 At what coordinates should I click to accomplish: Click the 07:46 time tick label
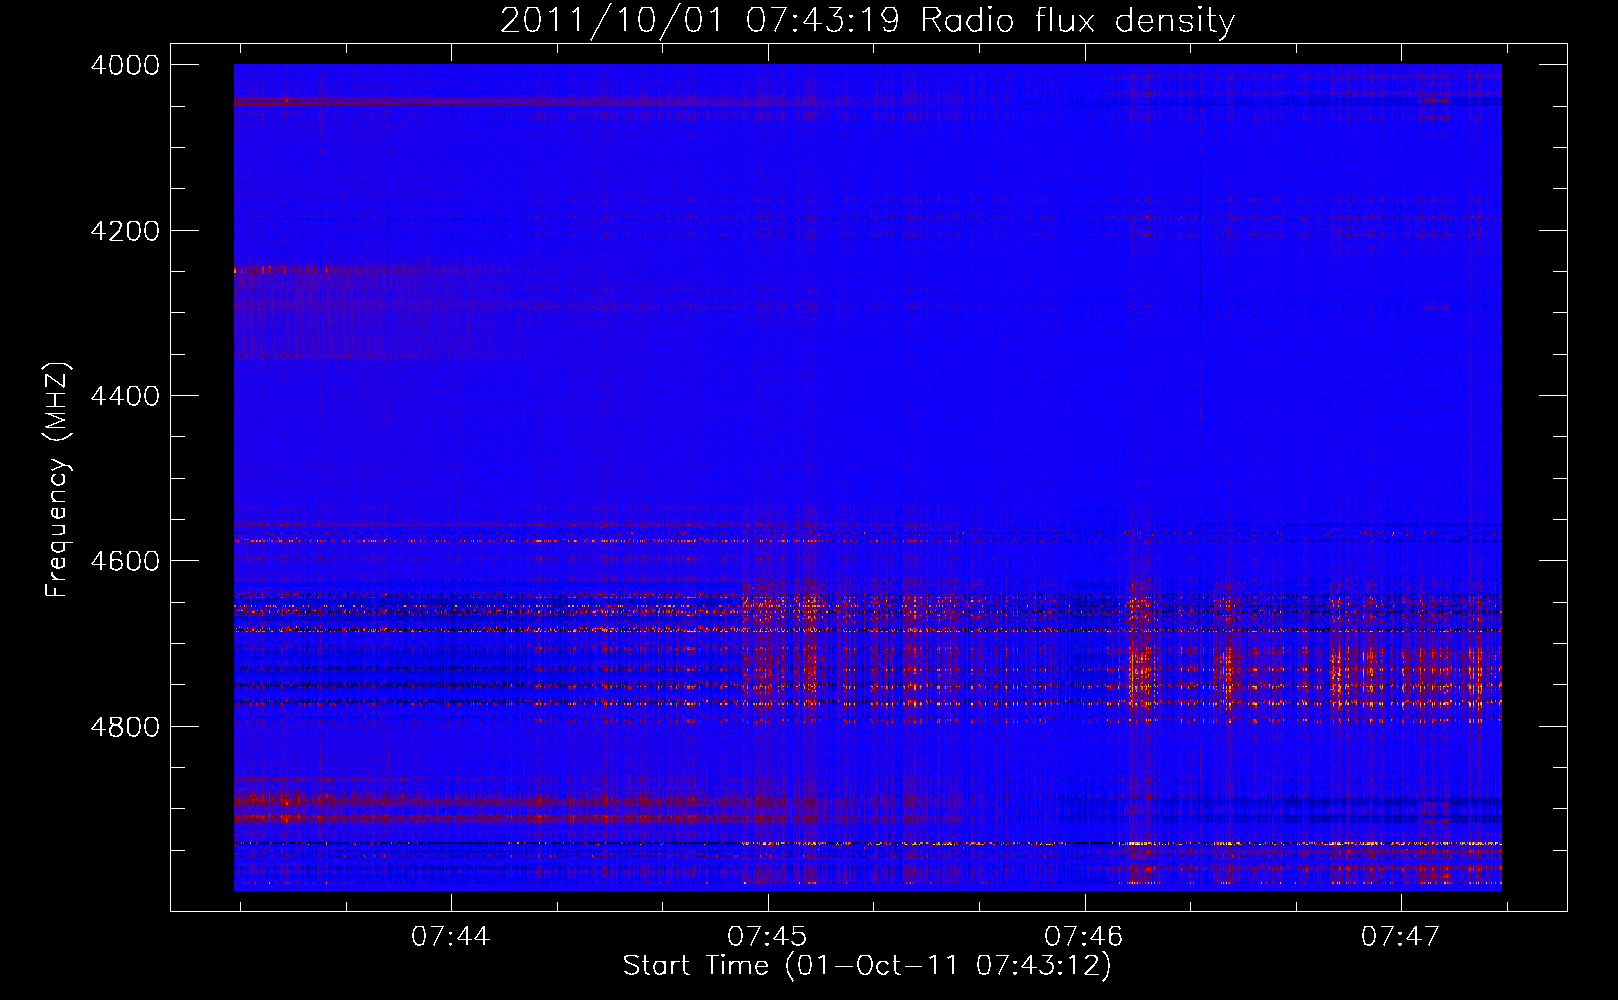click(1084, 936)
